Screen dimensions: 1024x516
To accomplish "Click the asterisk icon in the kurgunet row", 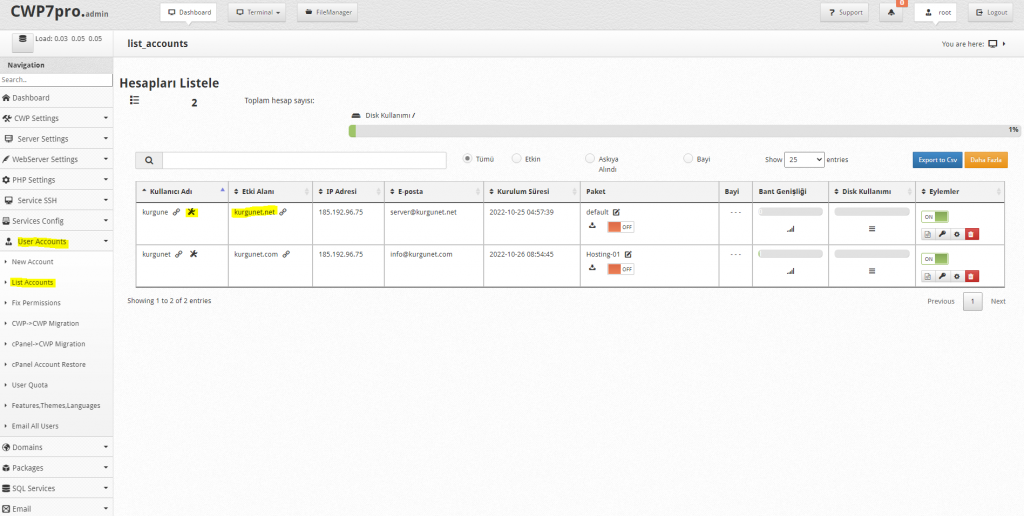I will coord(193,254).
